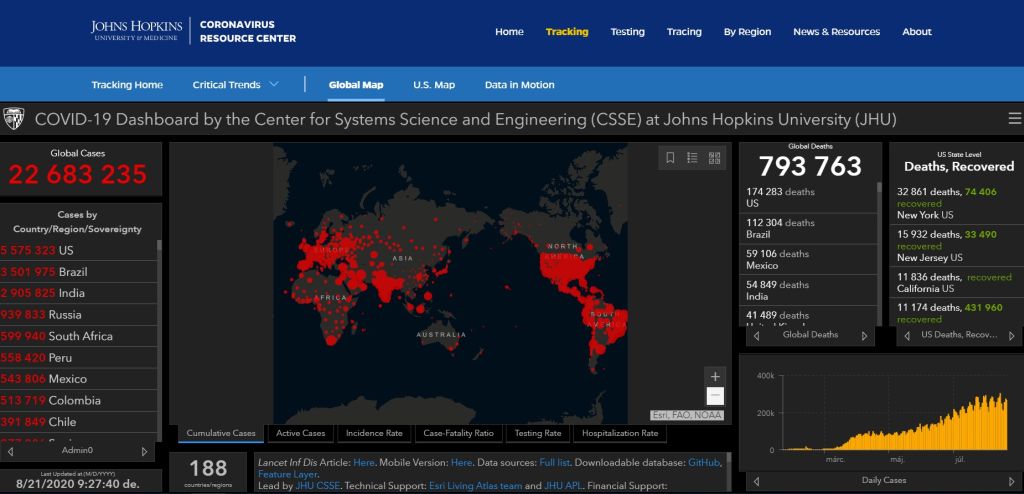Open the GitHub database link
The height and width of the screenshot is (494, 1024).
point(704,463)
